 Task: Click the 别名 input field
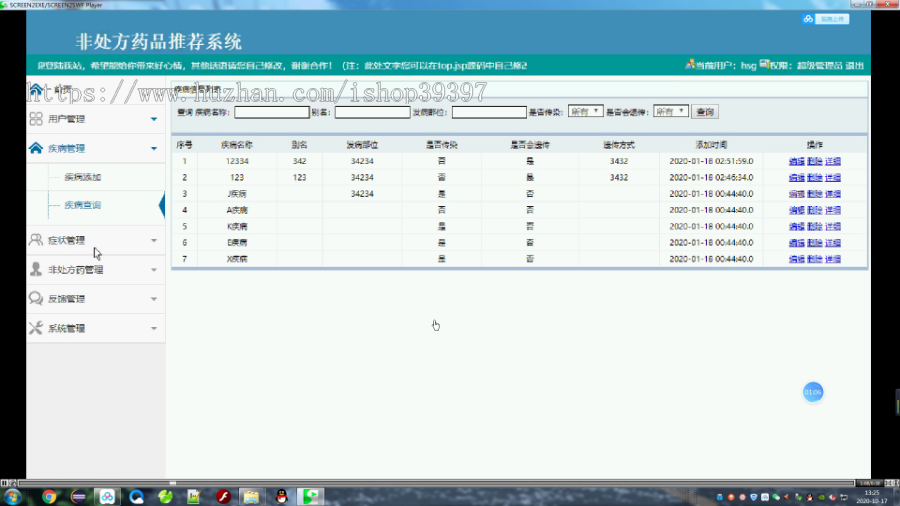coord(373,112)
